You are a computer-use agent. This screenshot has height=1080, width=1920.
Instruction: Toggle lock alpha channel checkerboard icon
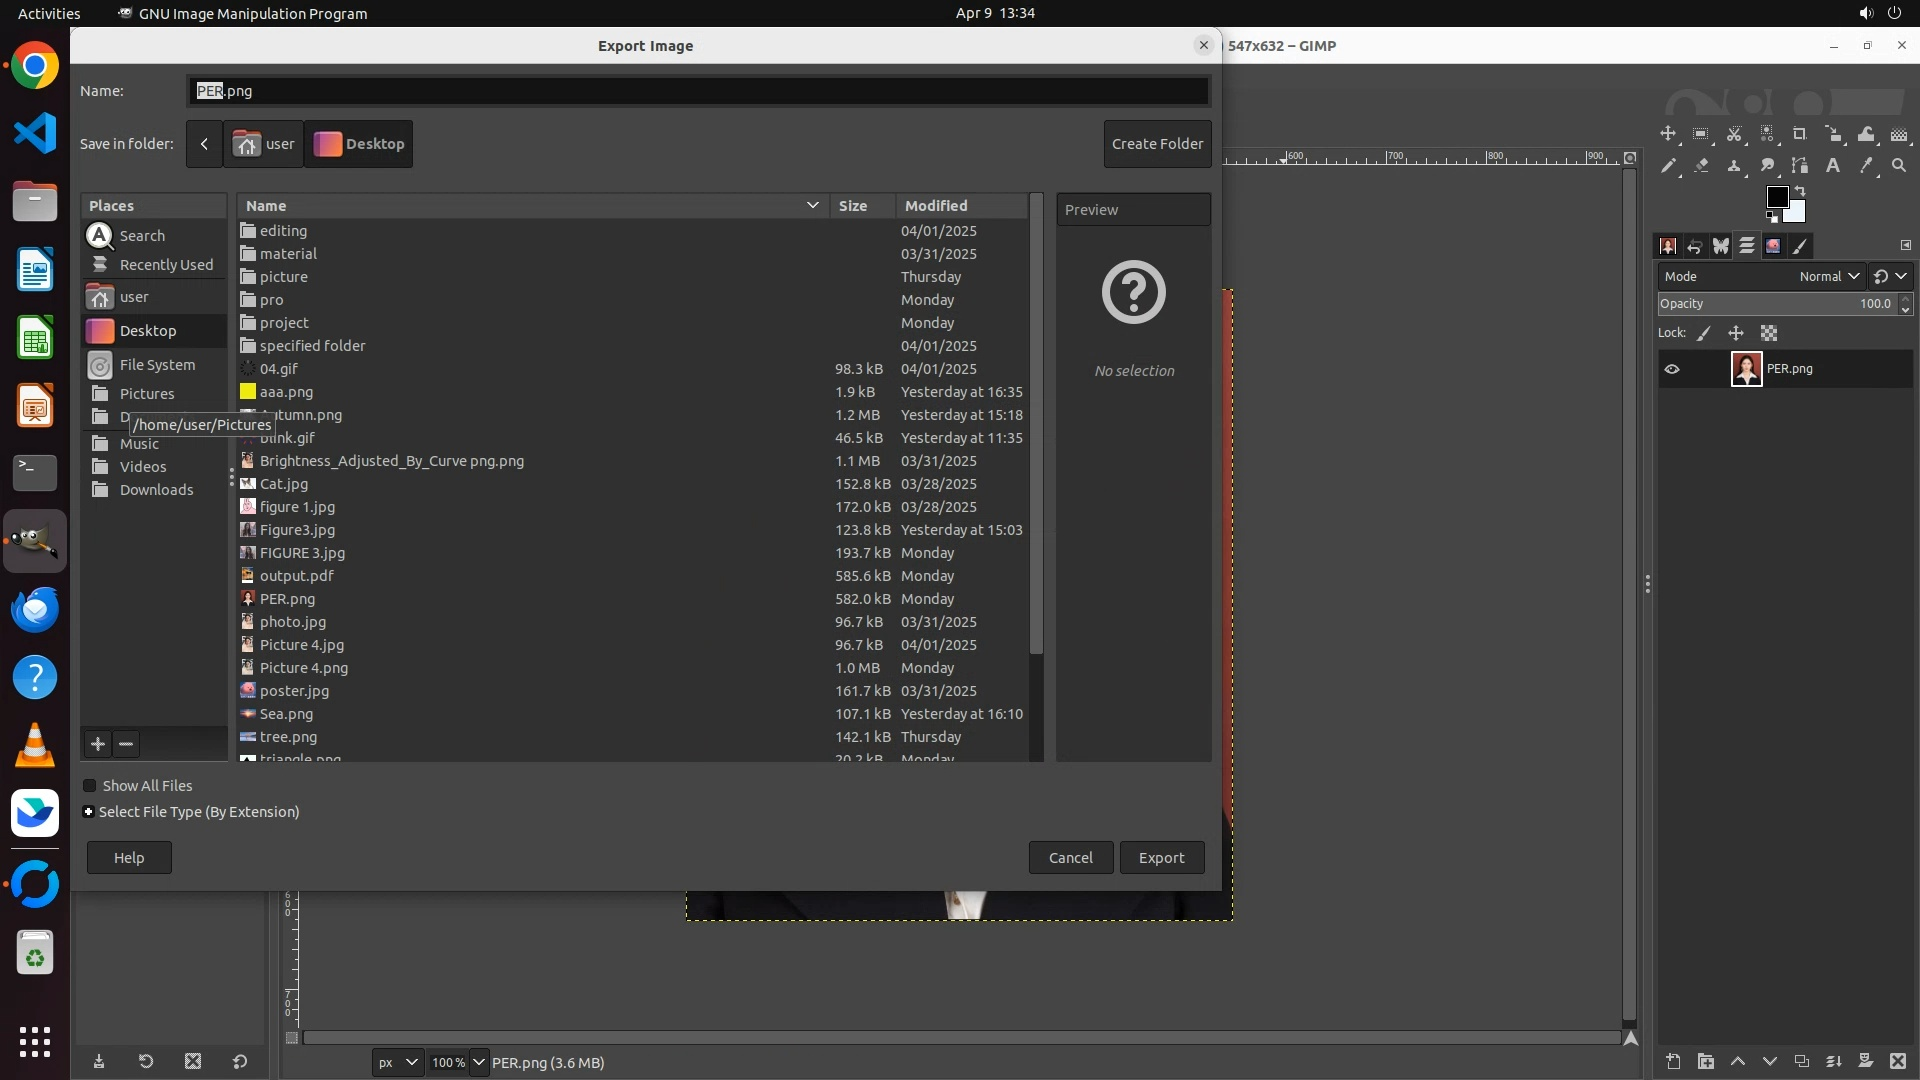[1769, 333]
